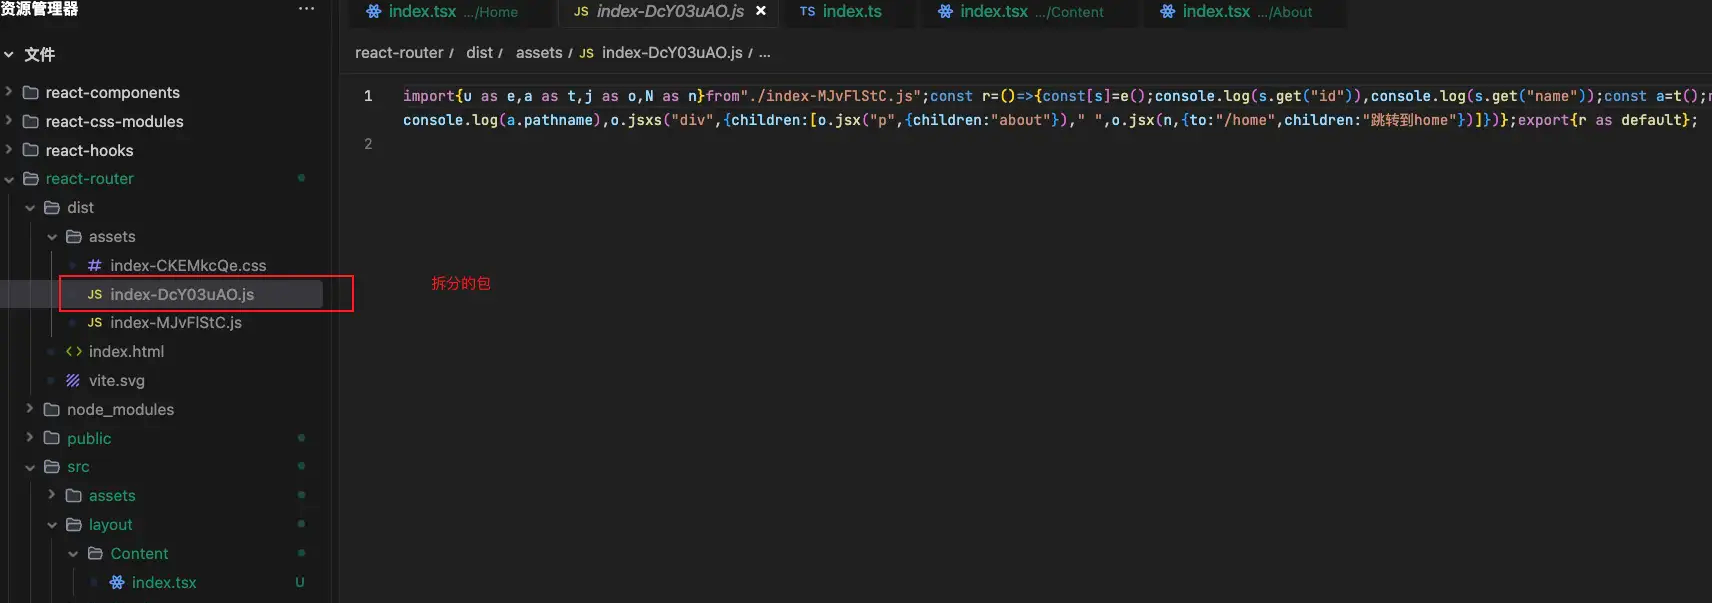1712x603 pixels.
Task: Click the public folder icon
Action: point(52,438)
